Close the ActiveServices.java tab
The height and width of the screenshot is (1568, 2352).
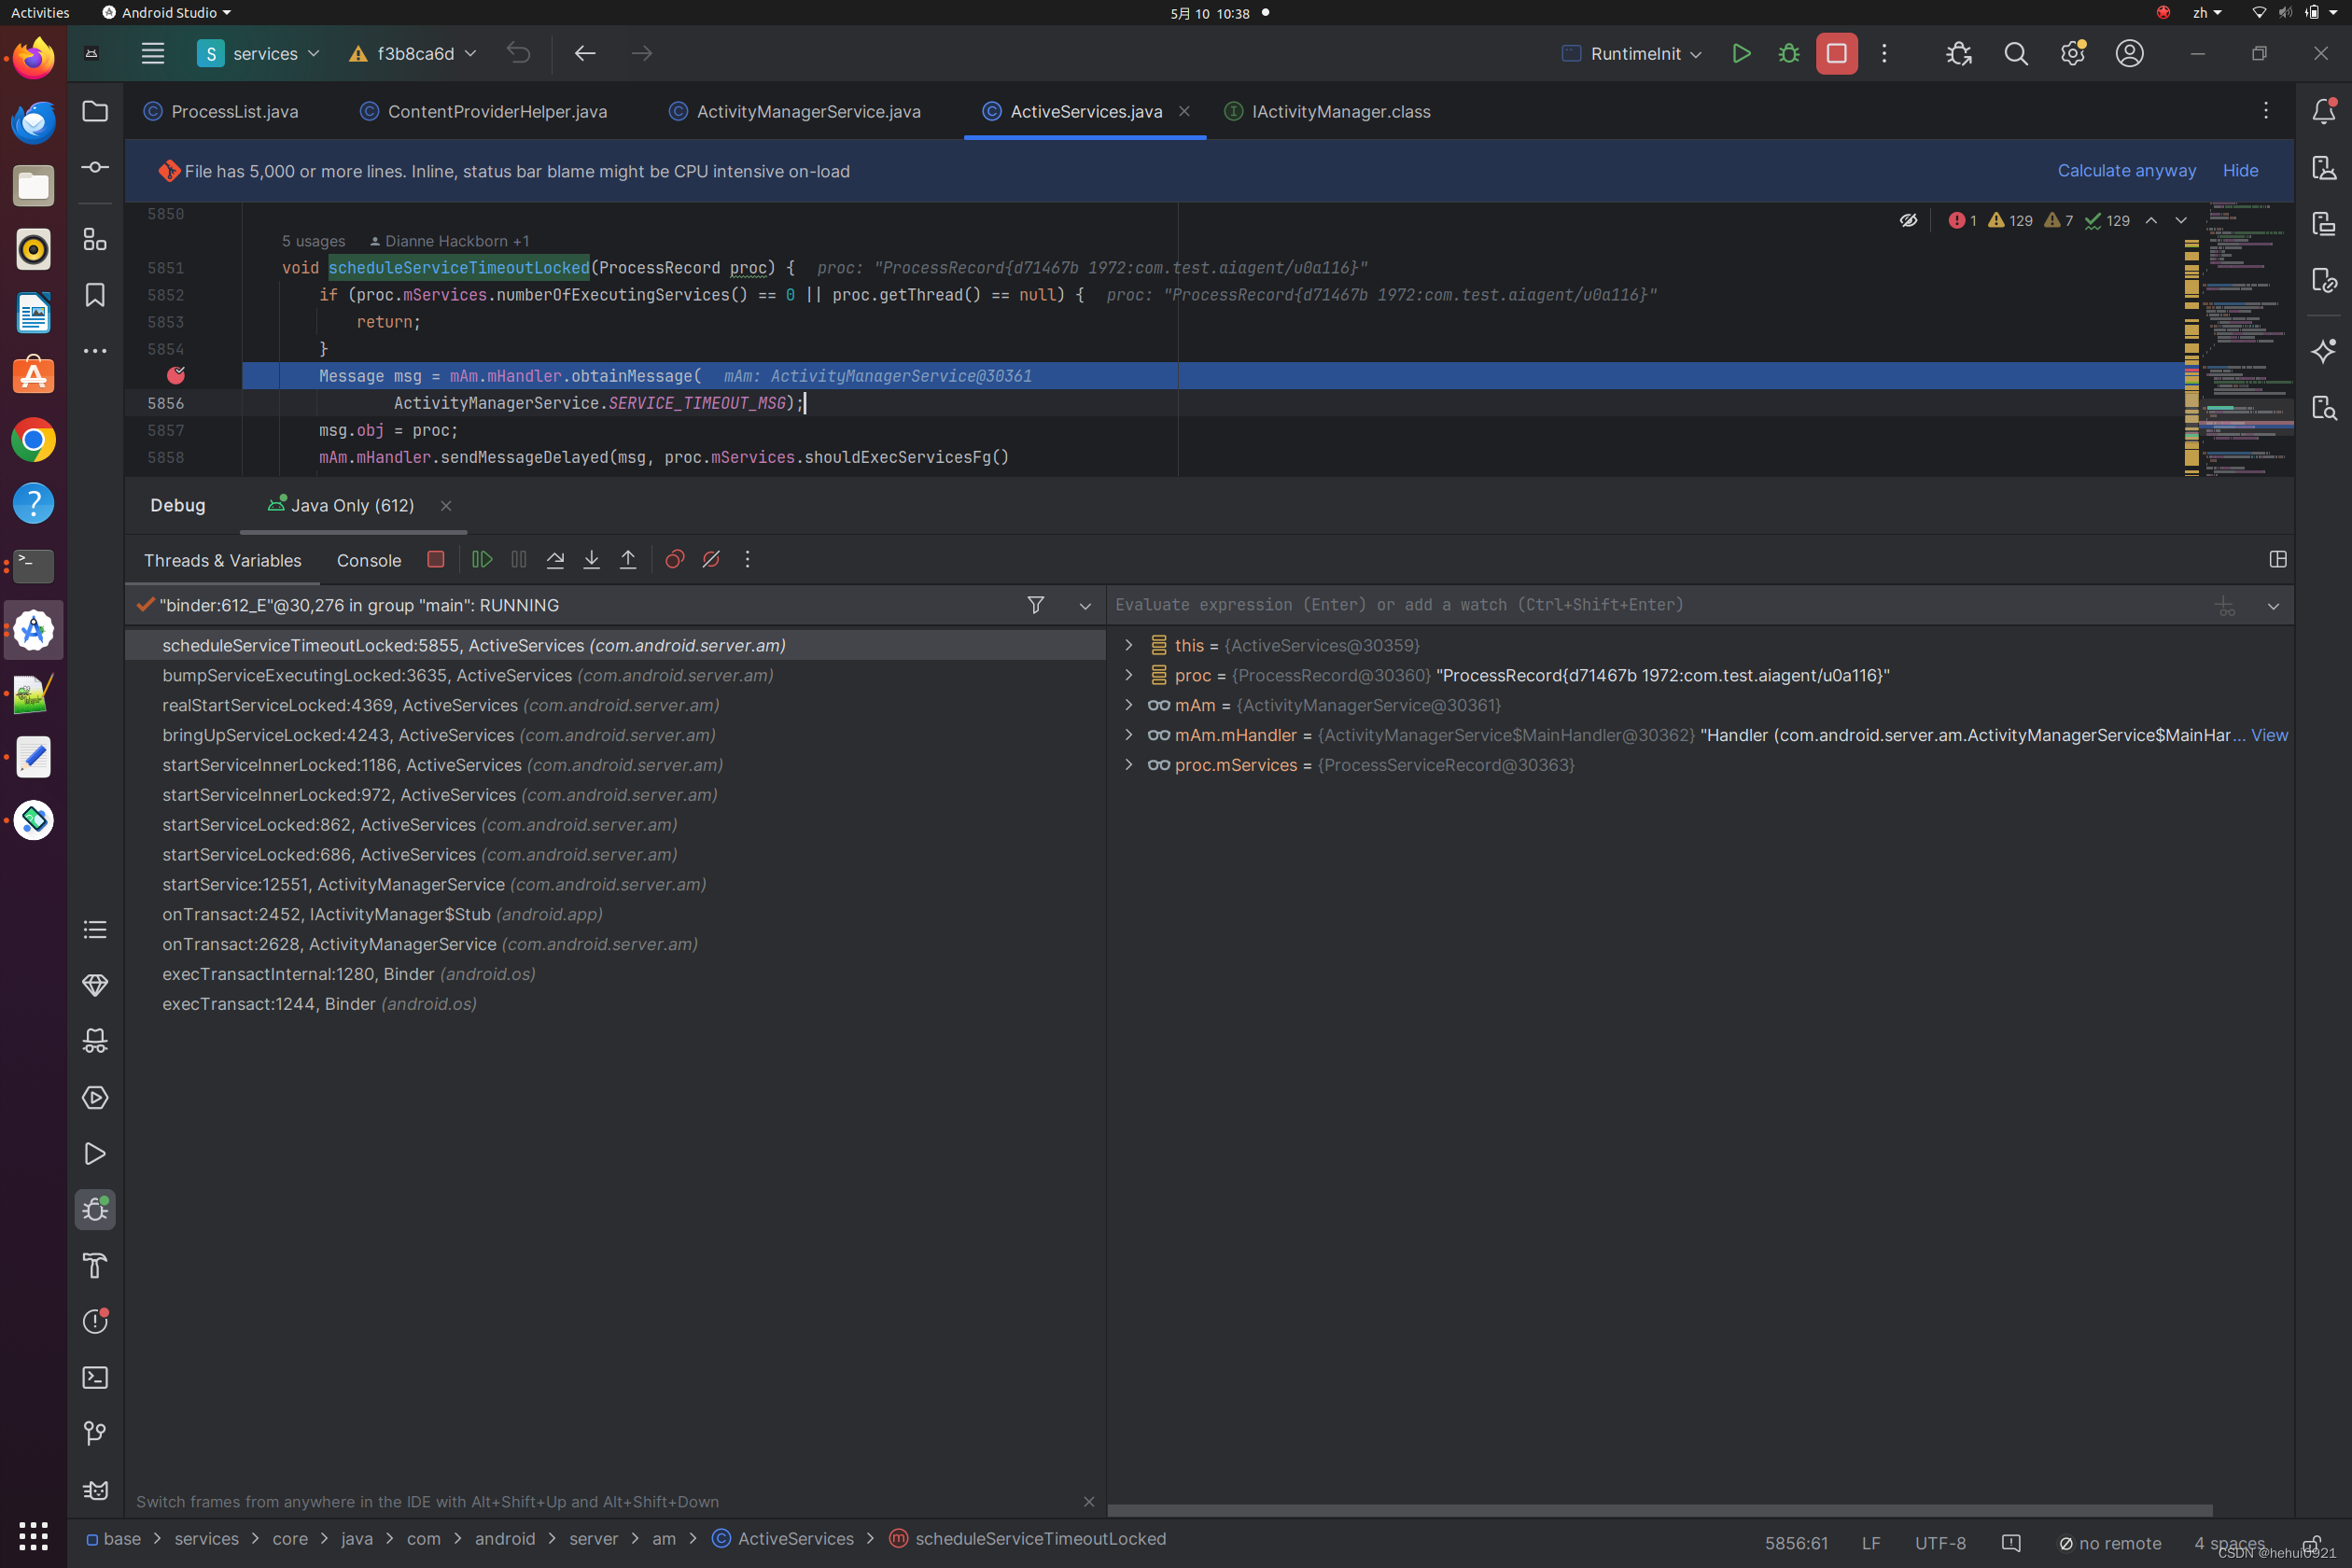[x=1184, y=111]
